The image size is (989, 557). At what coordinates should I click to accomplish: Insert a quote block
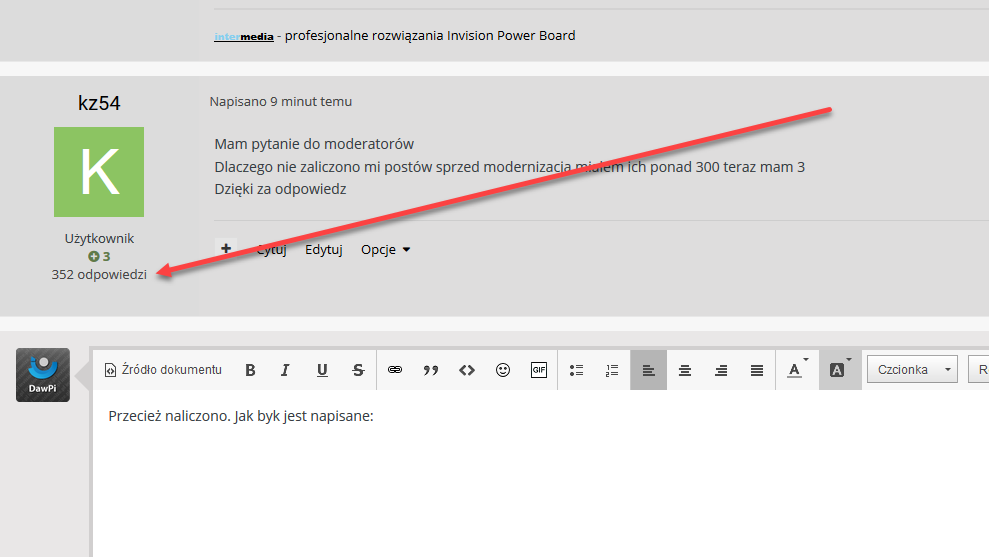[431, 370]
